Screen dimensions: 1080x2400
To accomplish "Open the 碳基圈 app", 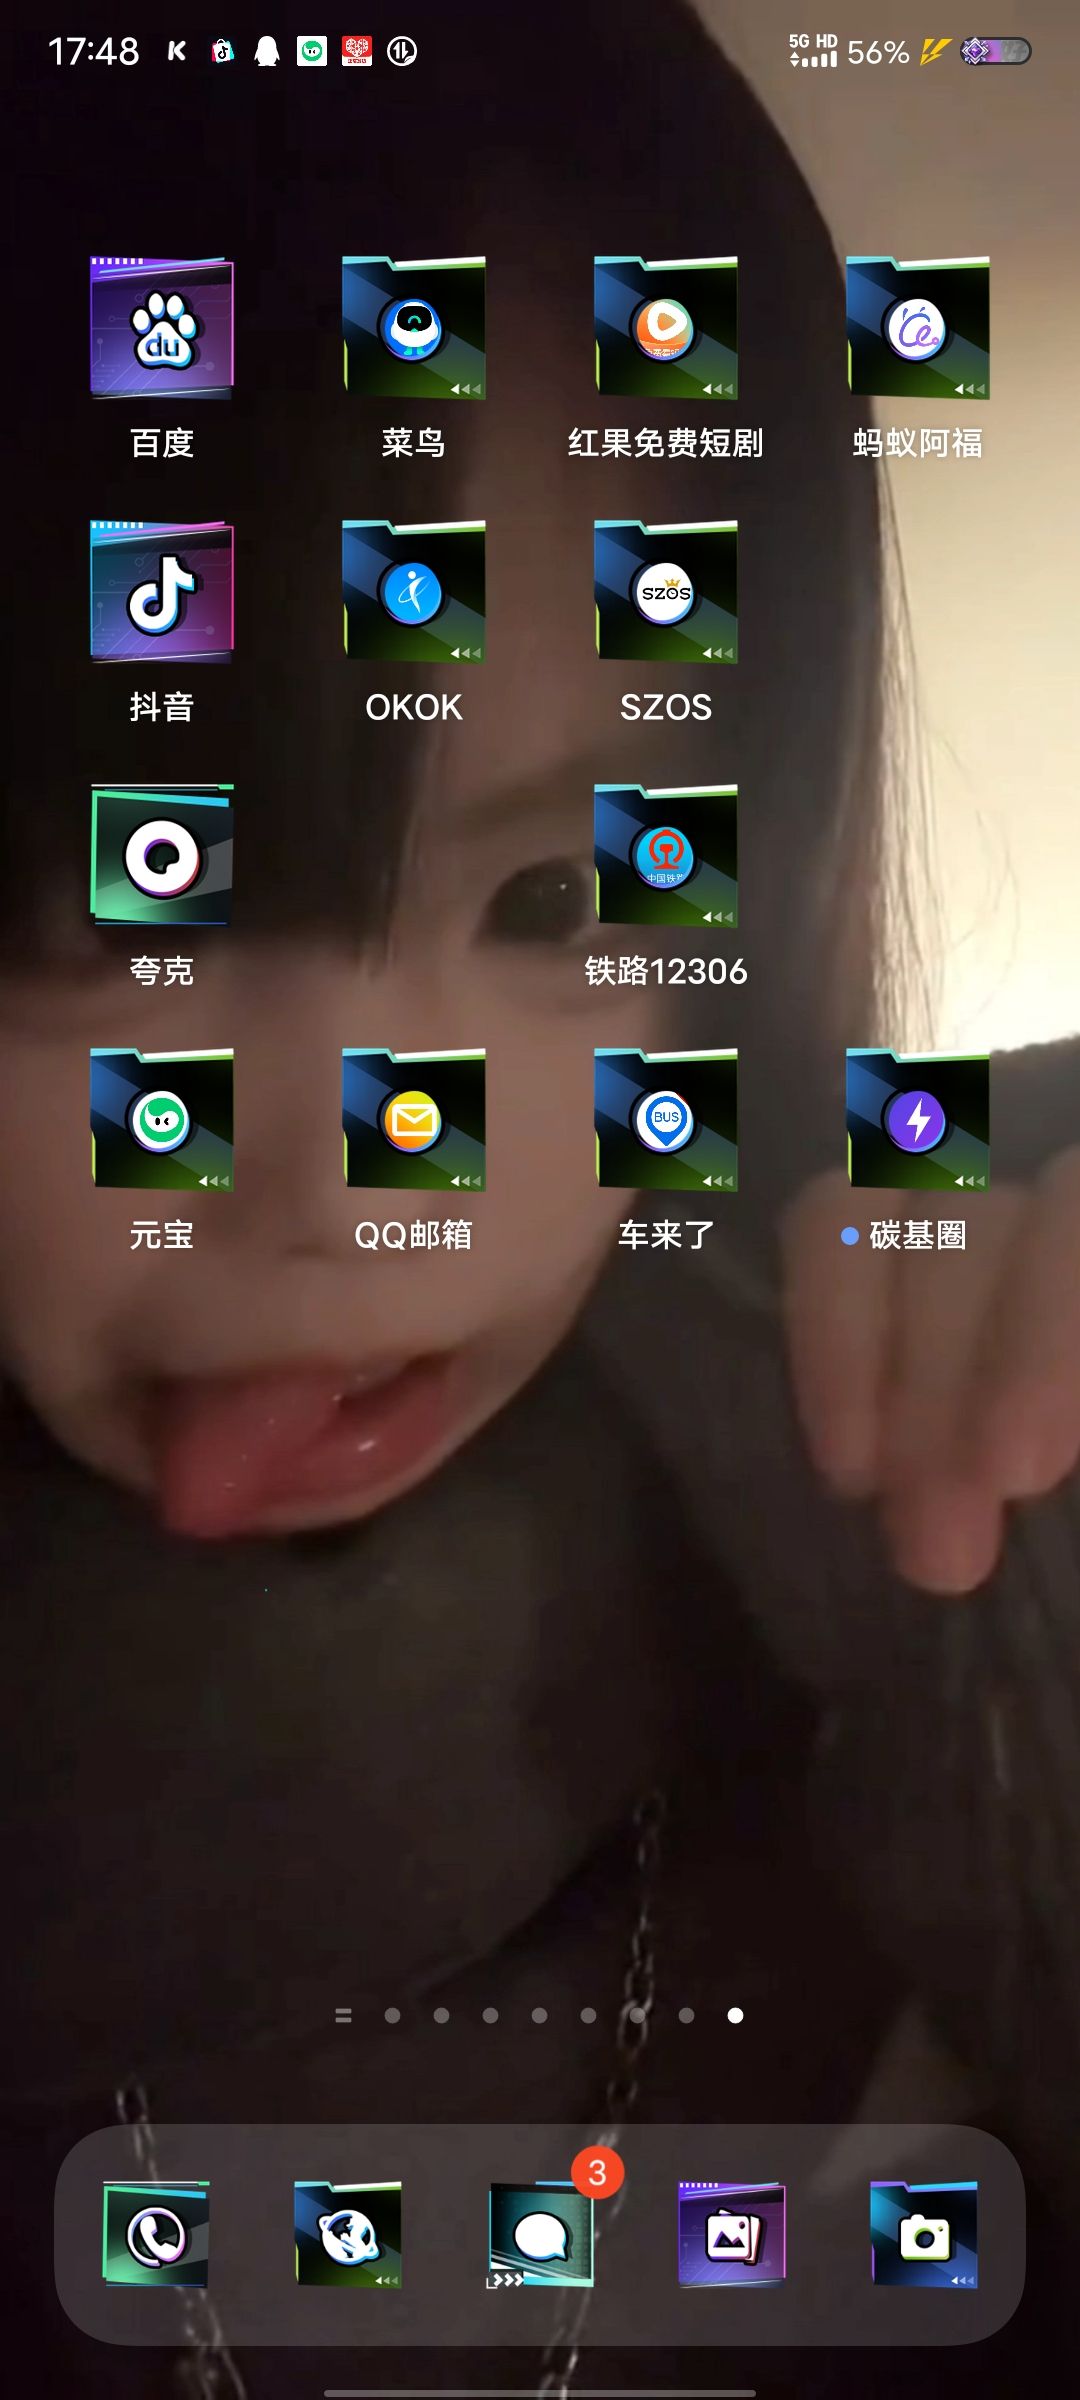I will pyautogui.click(x=917, y=1121).
